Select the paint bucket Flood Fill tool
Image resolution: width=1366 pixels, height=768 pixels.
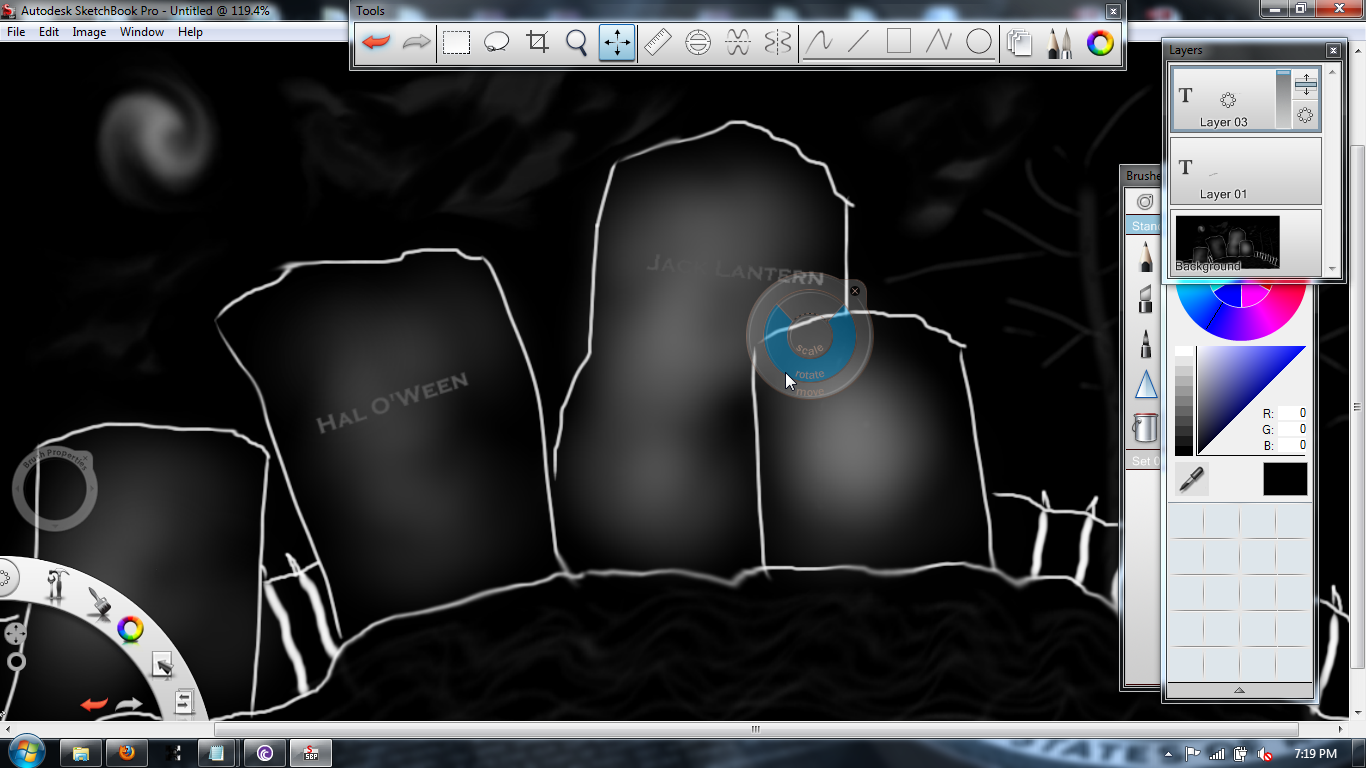(1145, 428)
